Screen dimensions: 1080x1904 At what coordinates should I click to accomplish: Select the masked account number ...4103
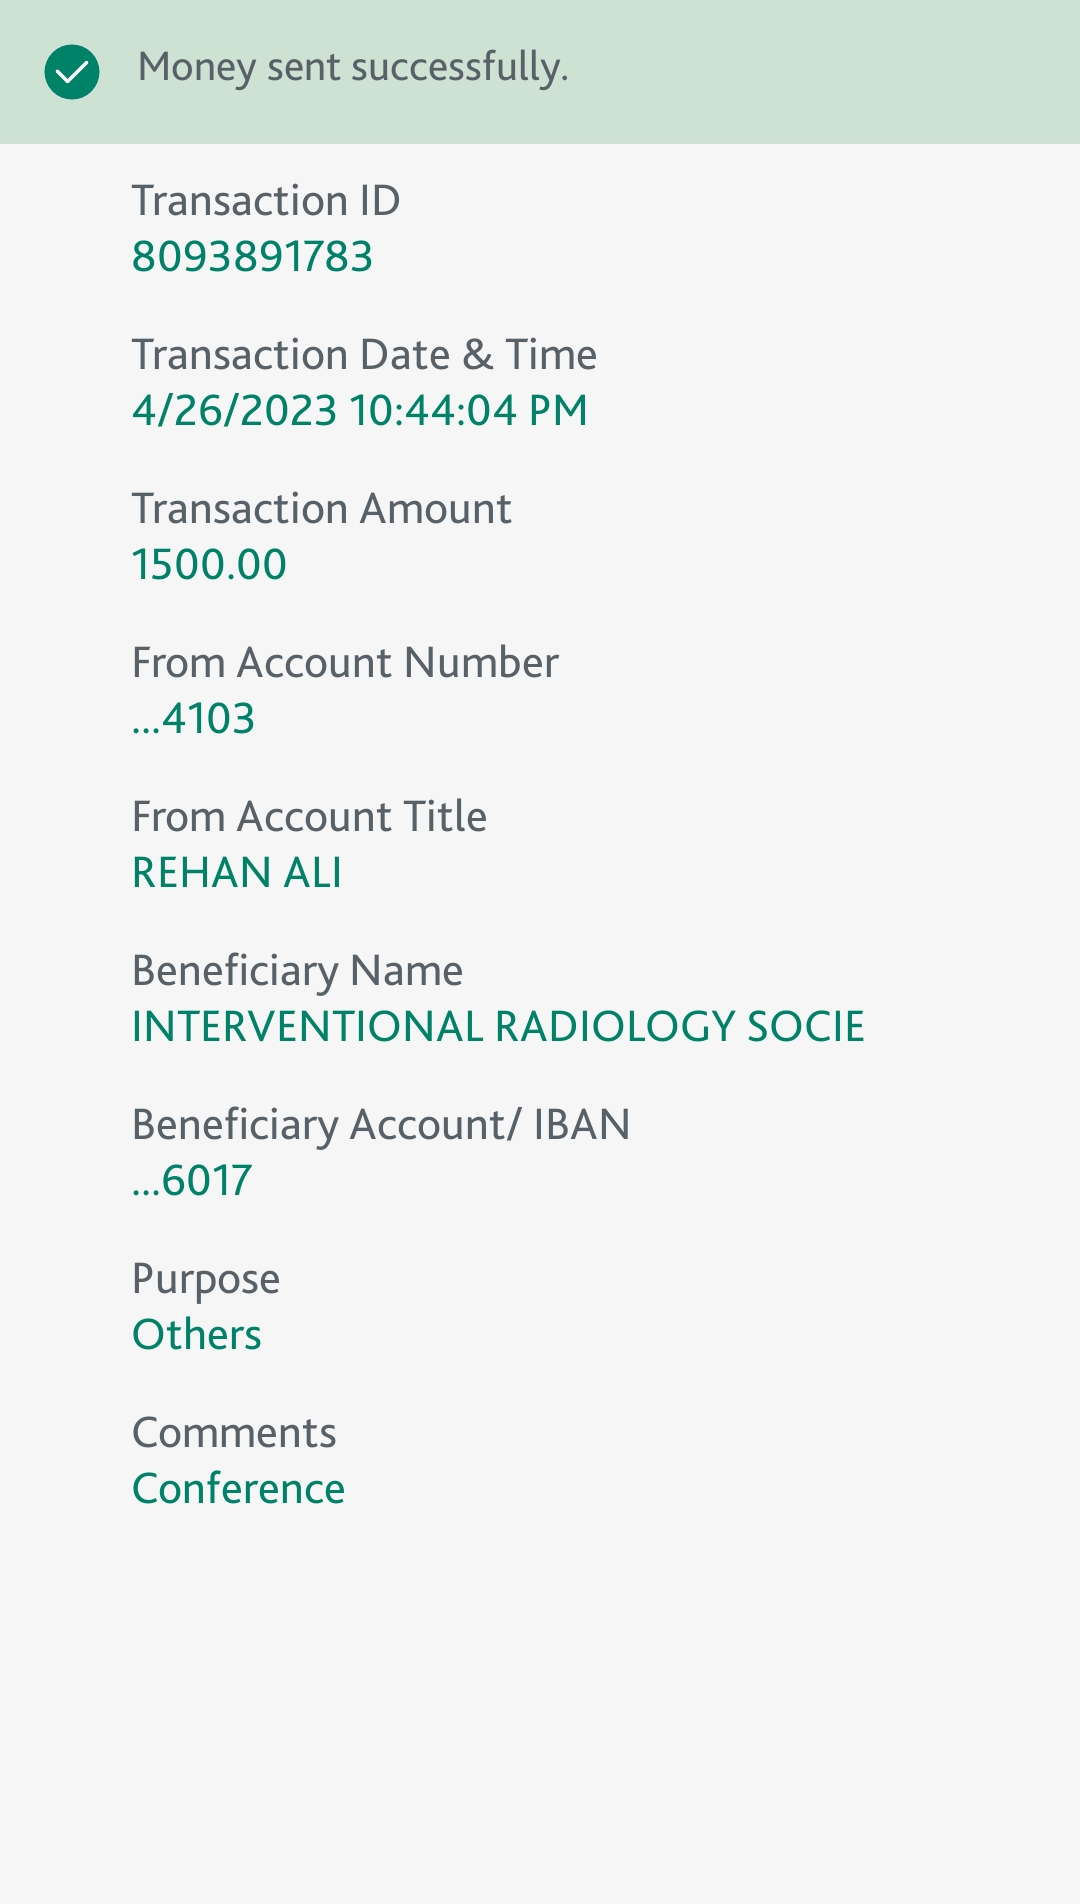click(194, 719)
